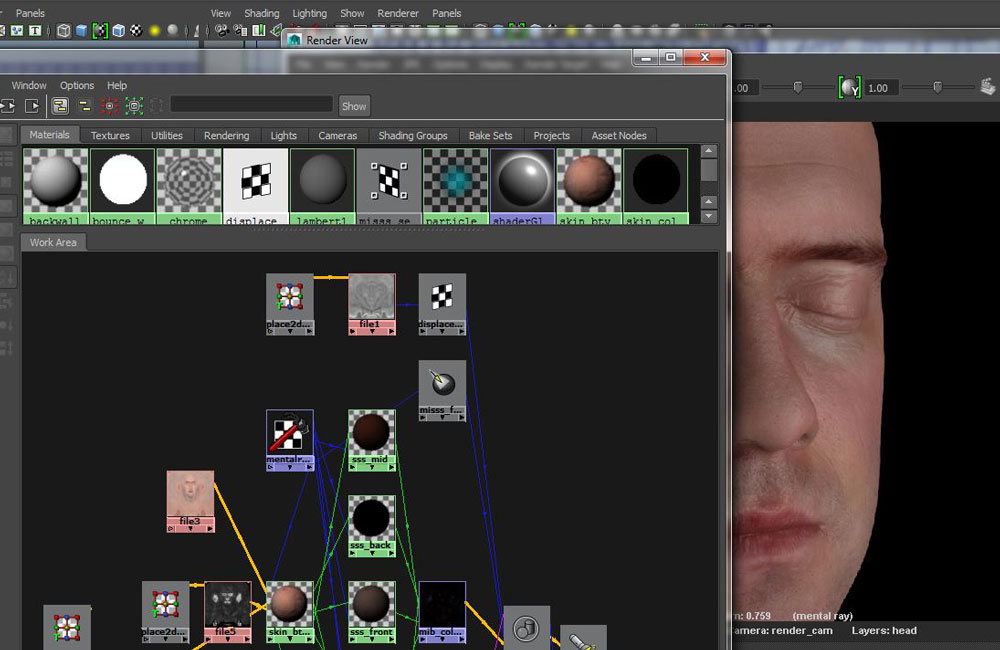Switch to the Textures tab
This screenshot has height=650, width=1000.
pos(110,135)
